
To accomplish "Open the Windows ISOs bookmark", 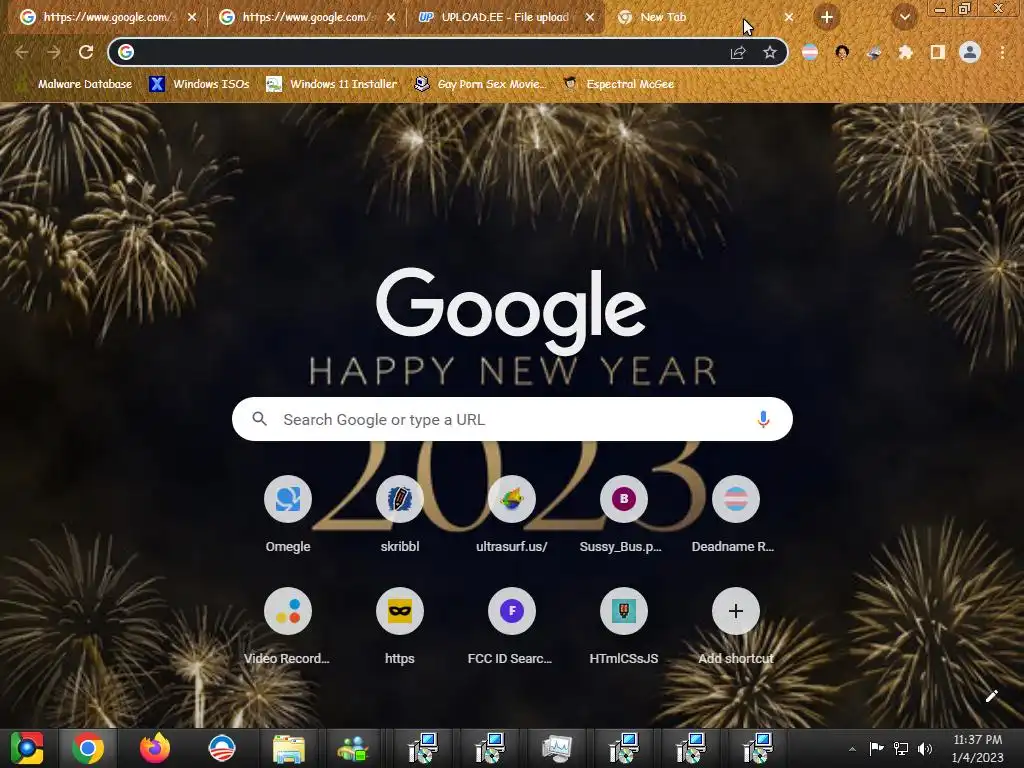I will [200, 84].
